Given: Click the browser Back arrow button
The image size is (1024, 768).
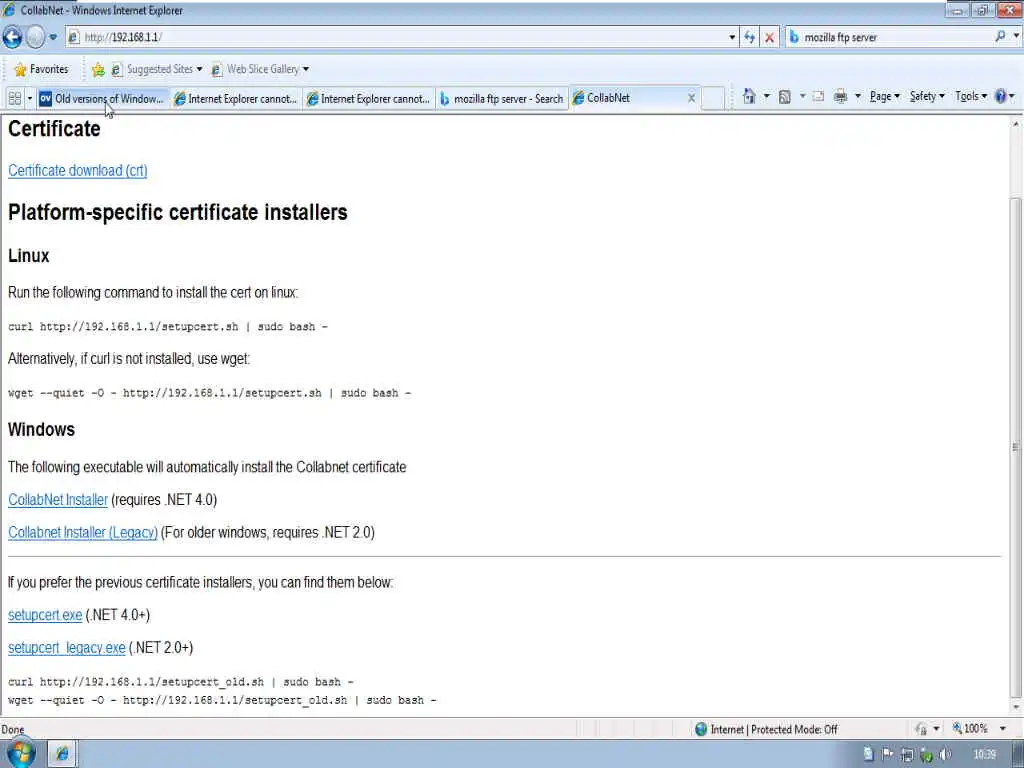Looking at the screenshot, I should tap(12, 37).
